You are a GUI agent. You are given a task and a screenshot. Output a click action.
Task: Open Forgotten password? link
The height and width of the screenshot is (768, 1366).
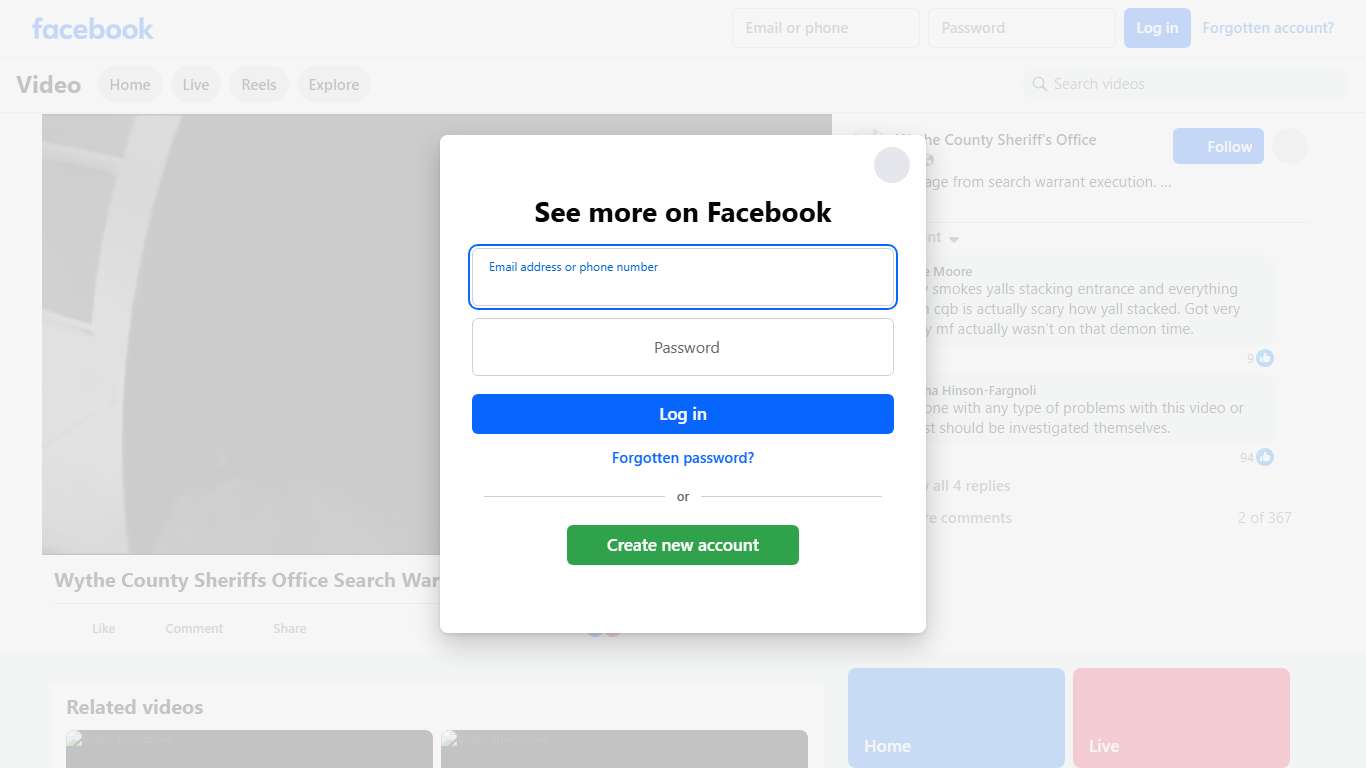pos(683,458)
